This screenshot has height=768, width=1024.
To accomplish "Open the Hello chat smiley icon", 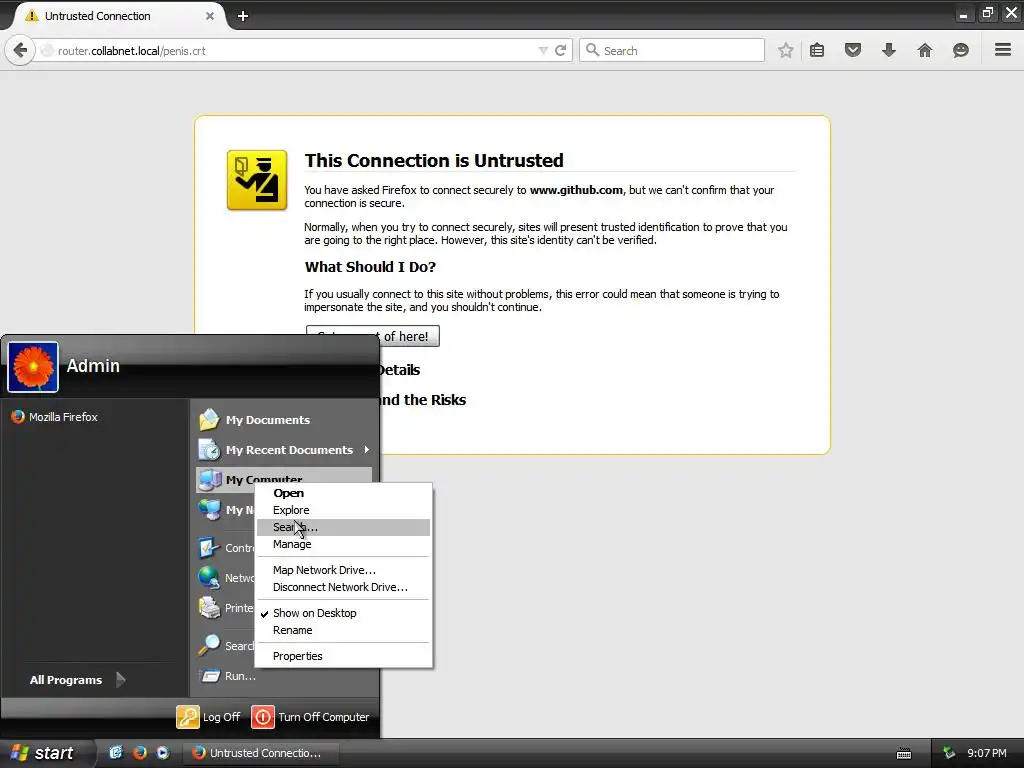I will [x=961, y=50].
